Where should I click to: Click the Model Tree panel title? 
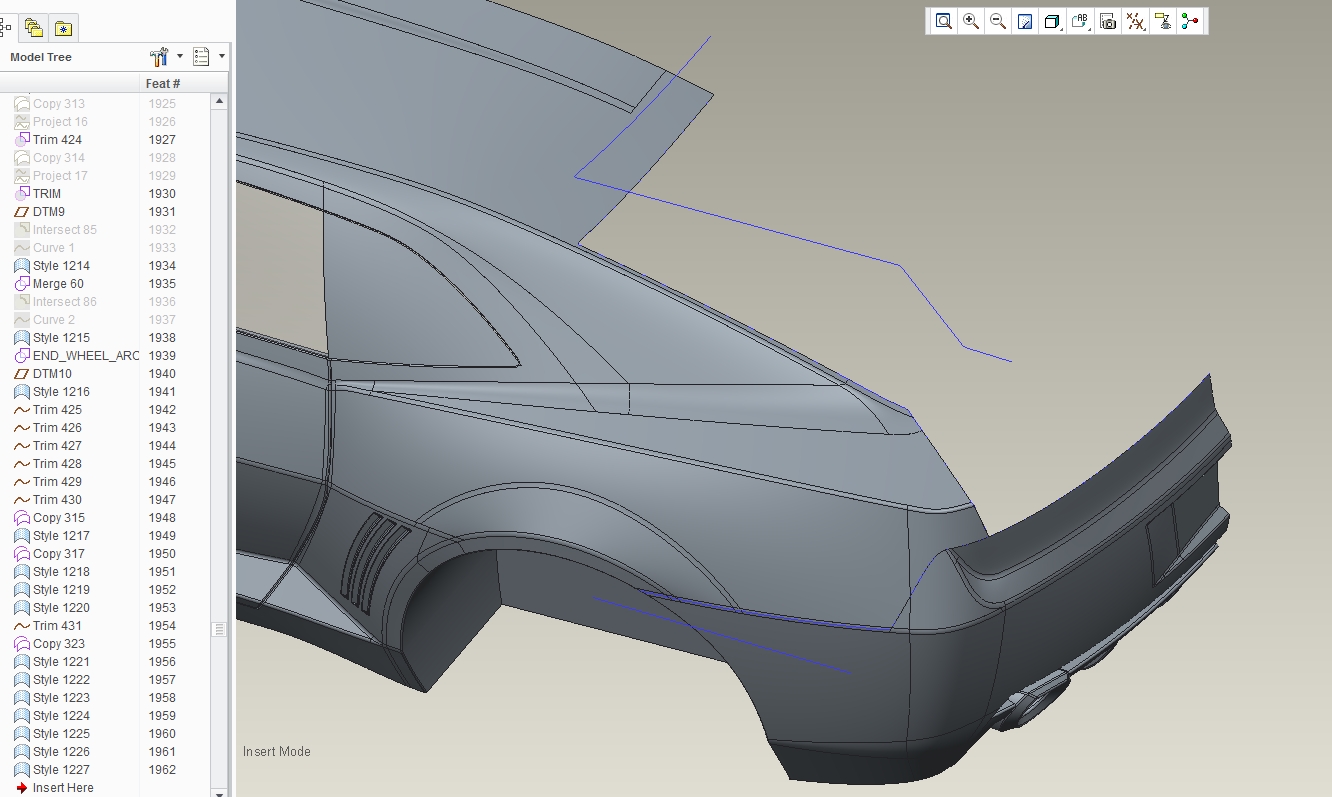pos(41,57)
